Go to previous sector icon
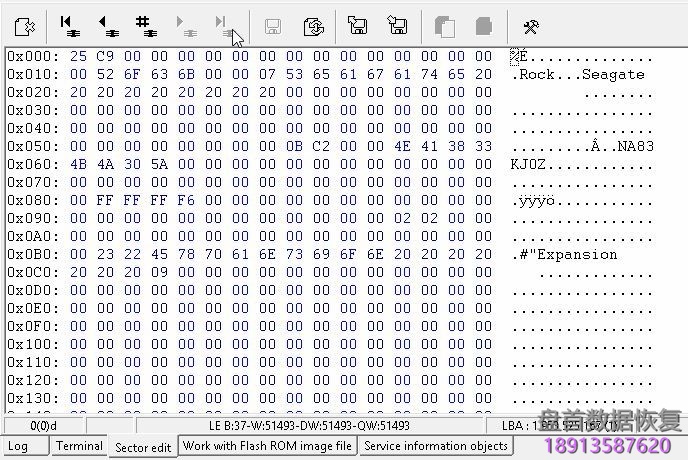This screenshot has width=688, height=460. pos(108,27)
